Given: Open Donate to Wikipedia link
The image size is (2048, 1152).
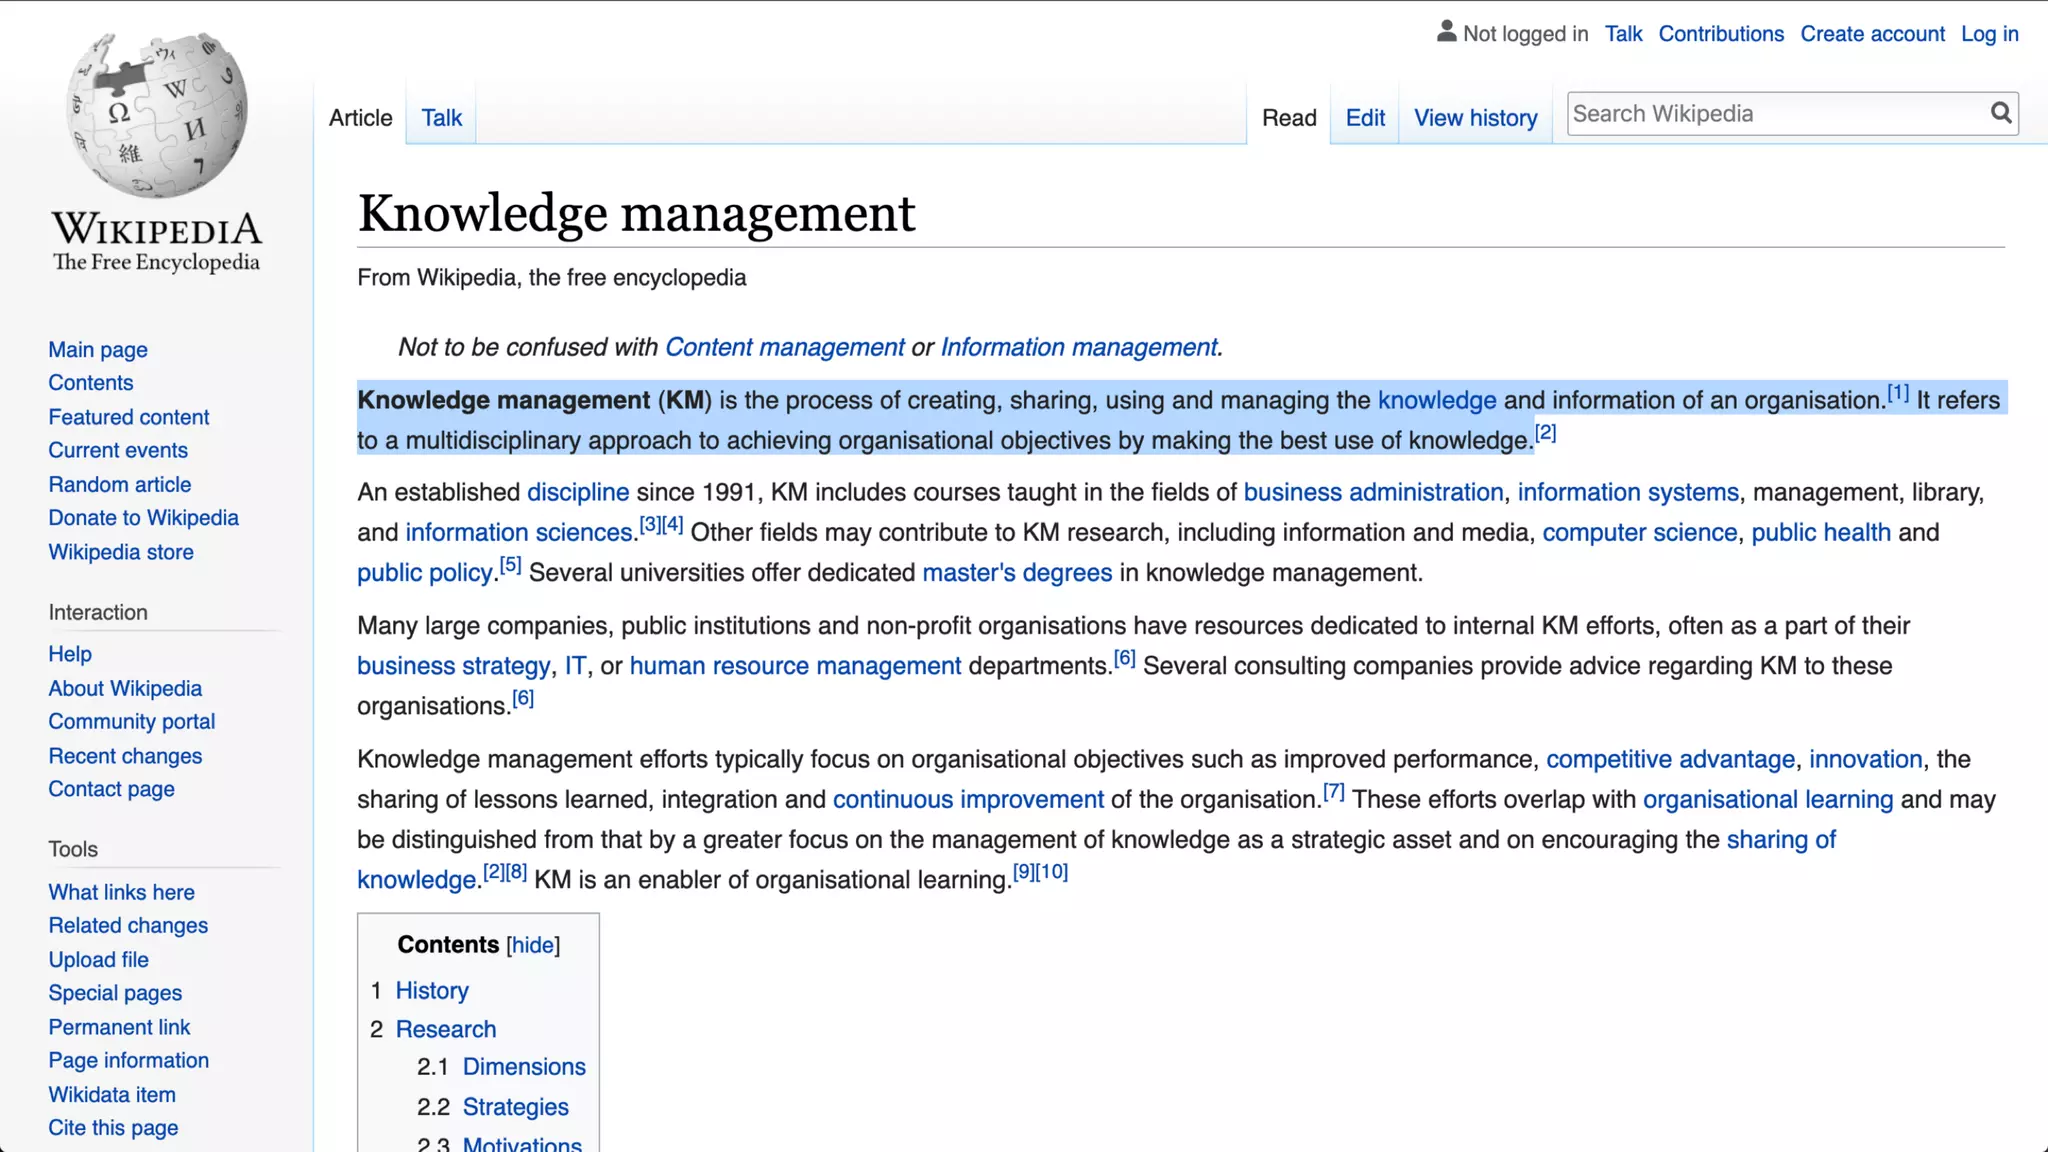Looking at the screenshot, I should pyautogui.click(x=143, y=518).
